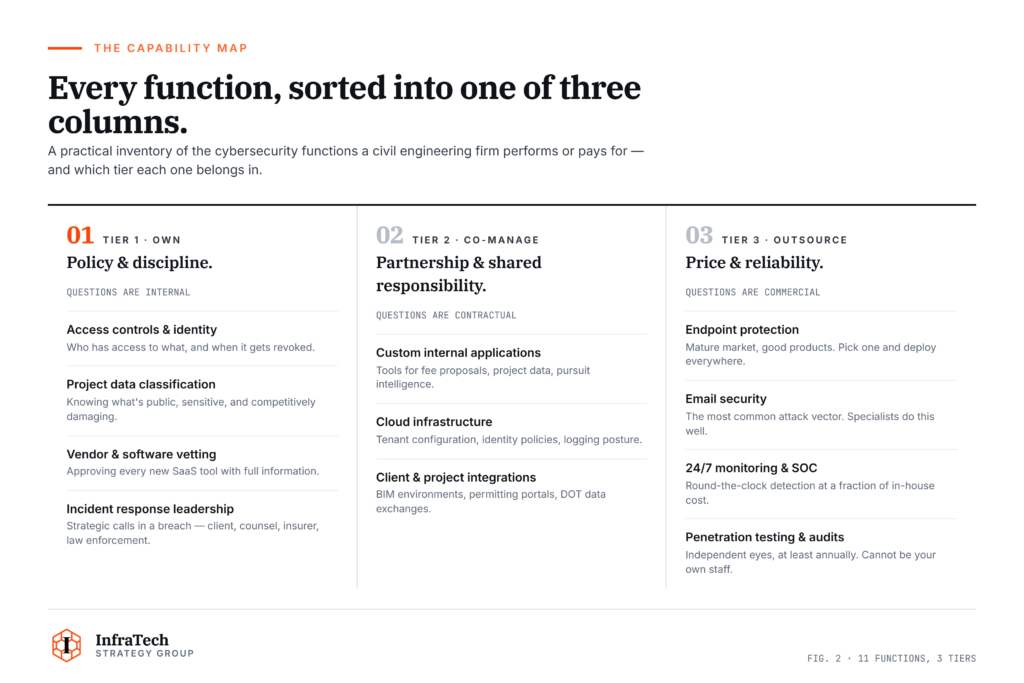
Task: Click the gray 03 tier number
Action: [699, 235]
